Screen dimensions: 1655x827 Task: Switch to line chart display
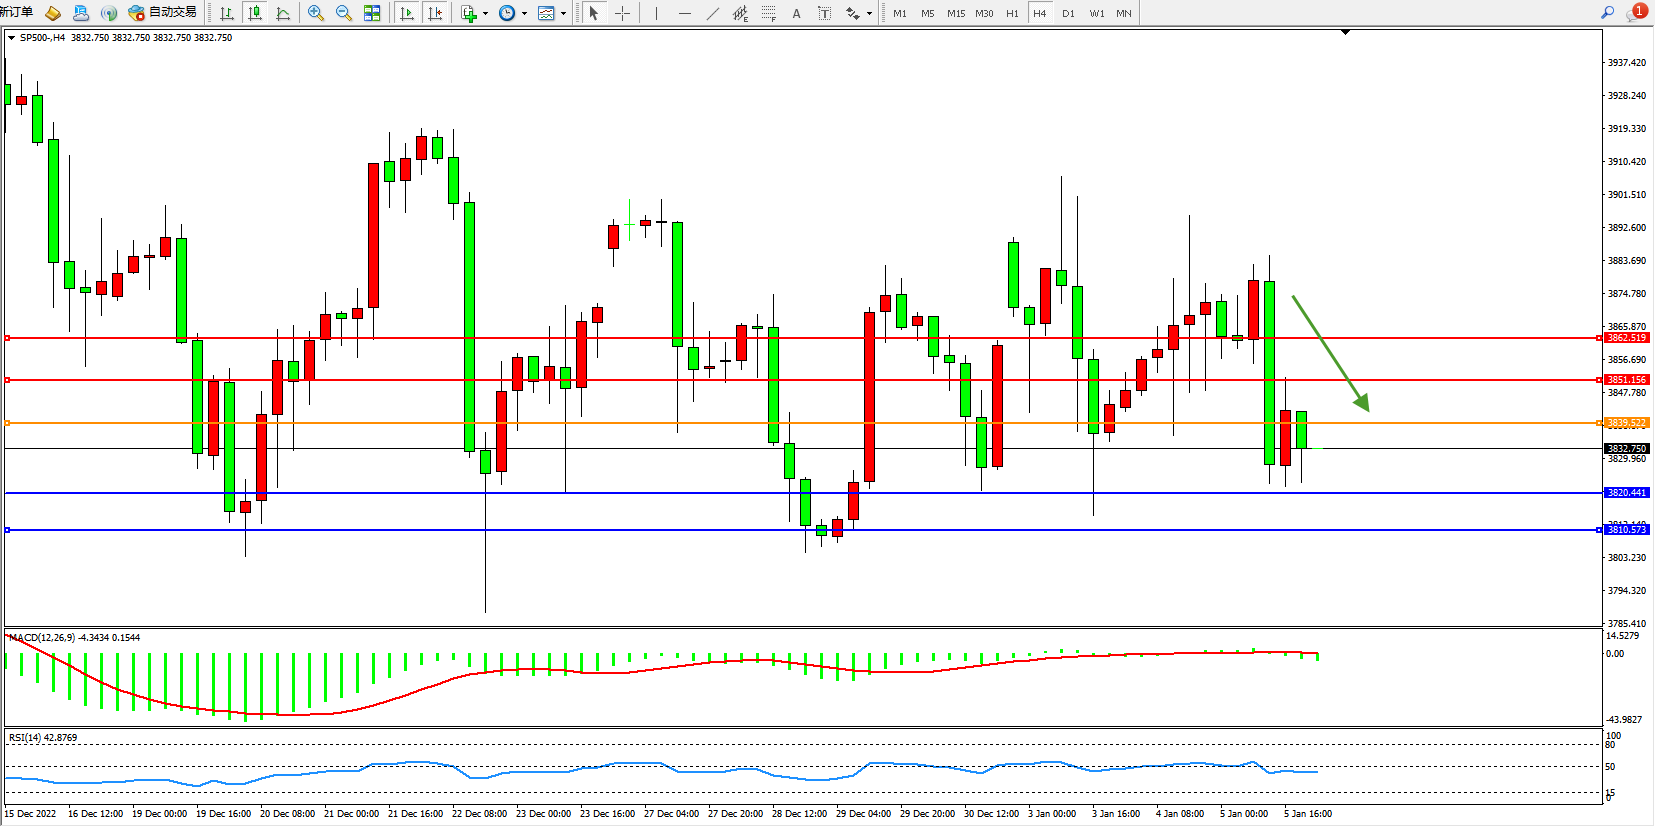(283, 13)
